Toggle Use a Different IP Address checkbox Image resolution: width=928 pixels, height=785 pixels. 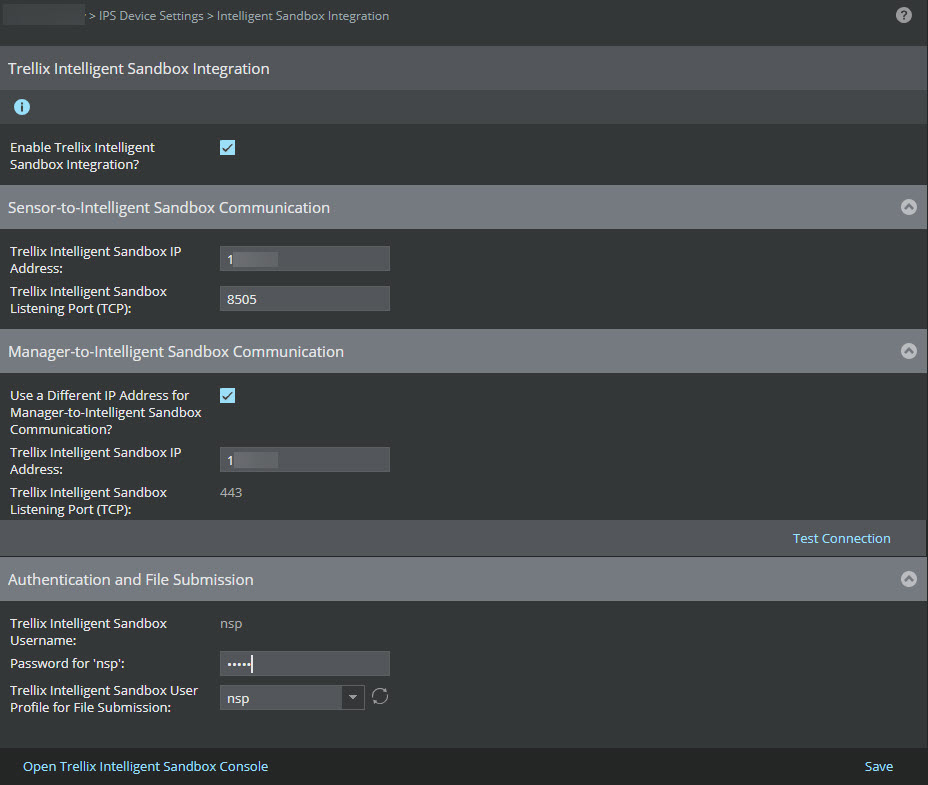(227, 395)
